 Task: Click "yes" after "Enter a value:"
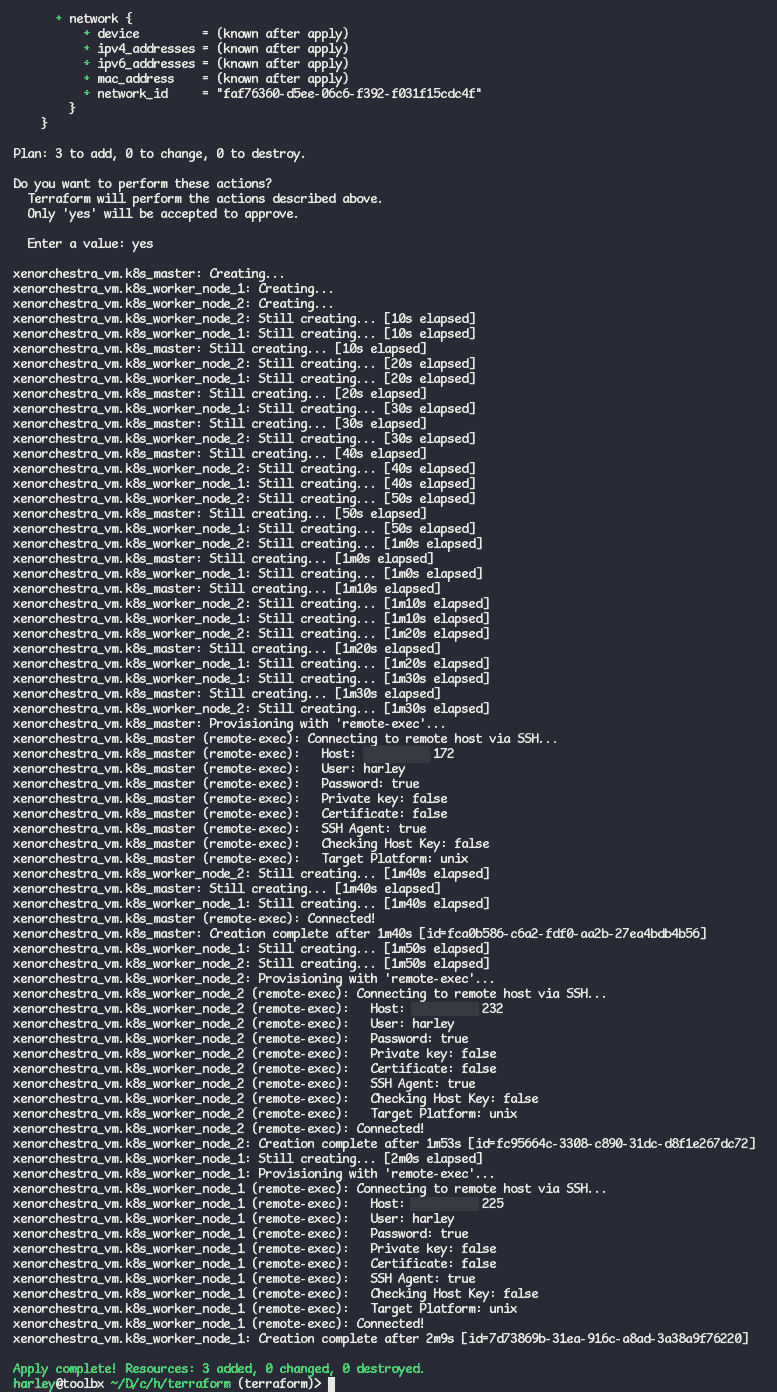pos(142,244)
